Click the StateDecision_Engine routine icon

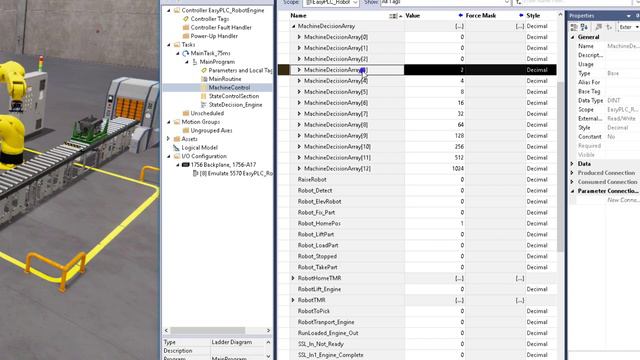pyautogui.click(x=204, y=104)
